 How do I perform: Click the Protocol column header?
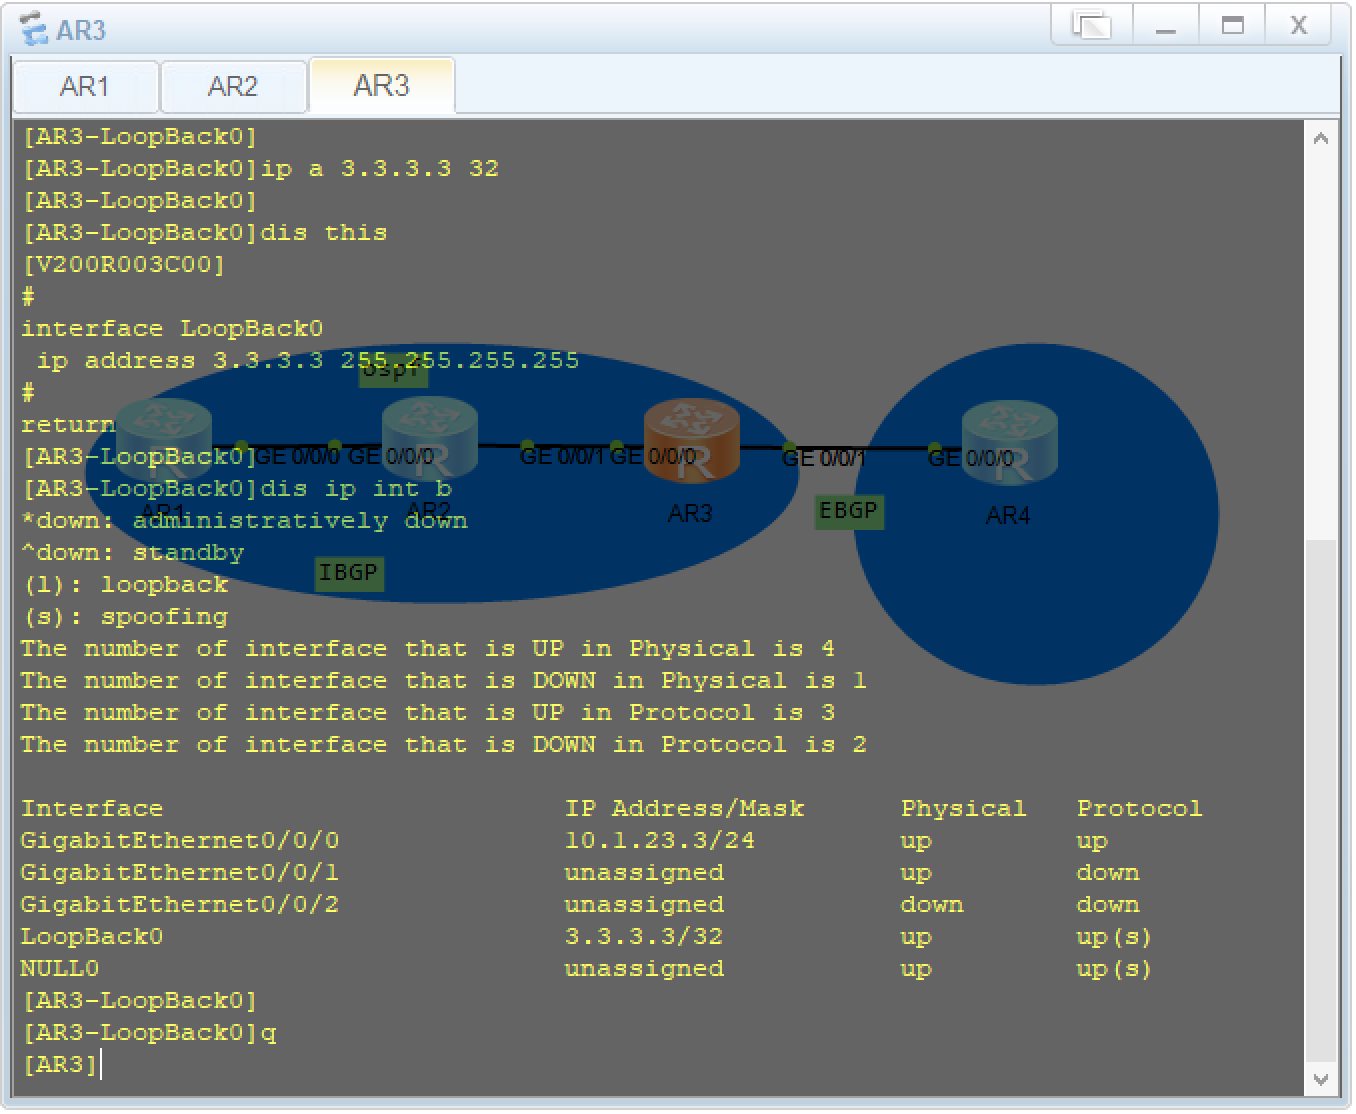1139,808
